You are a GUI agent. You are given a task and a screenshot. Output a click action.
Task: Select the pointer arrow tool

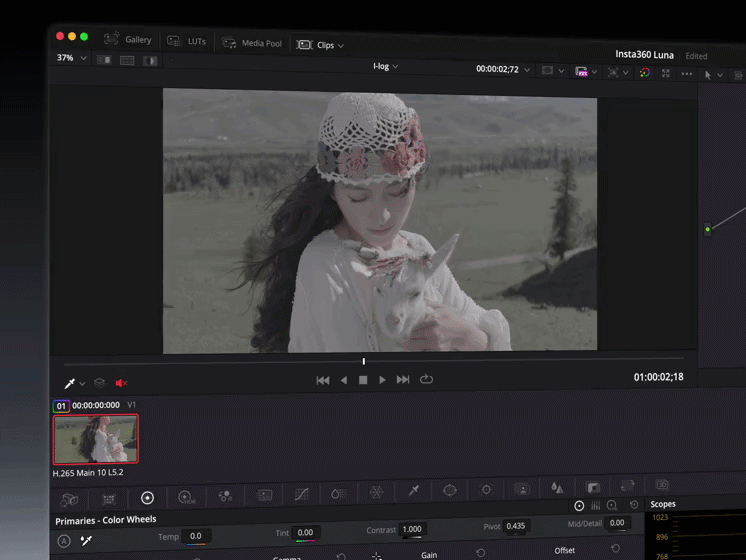click(x=707, y=75)
